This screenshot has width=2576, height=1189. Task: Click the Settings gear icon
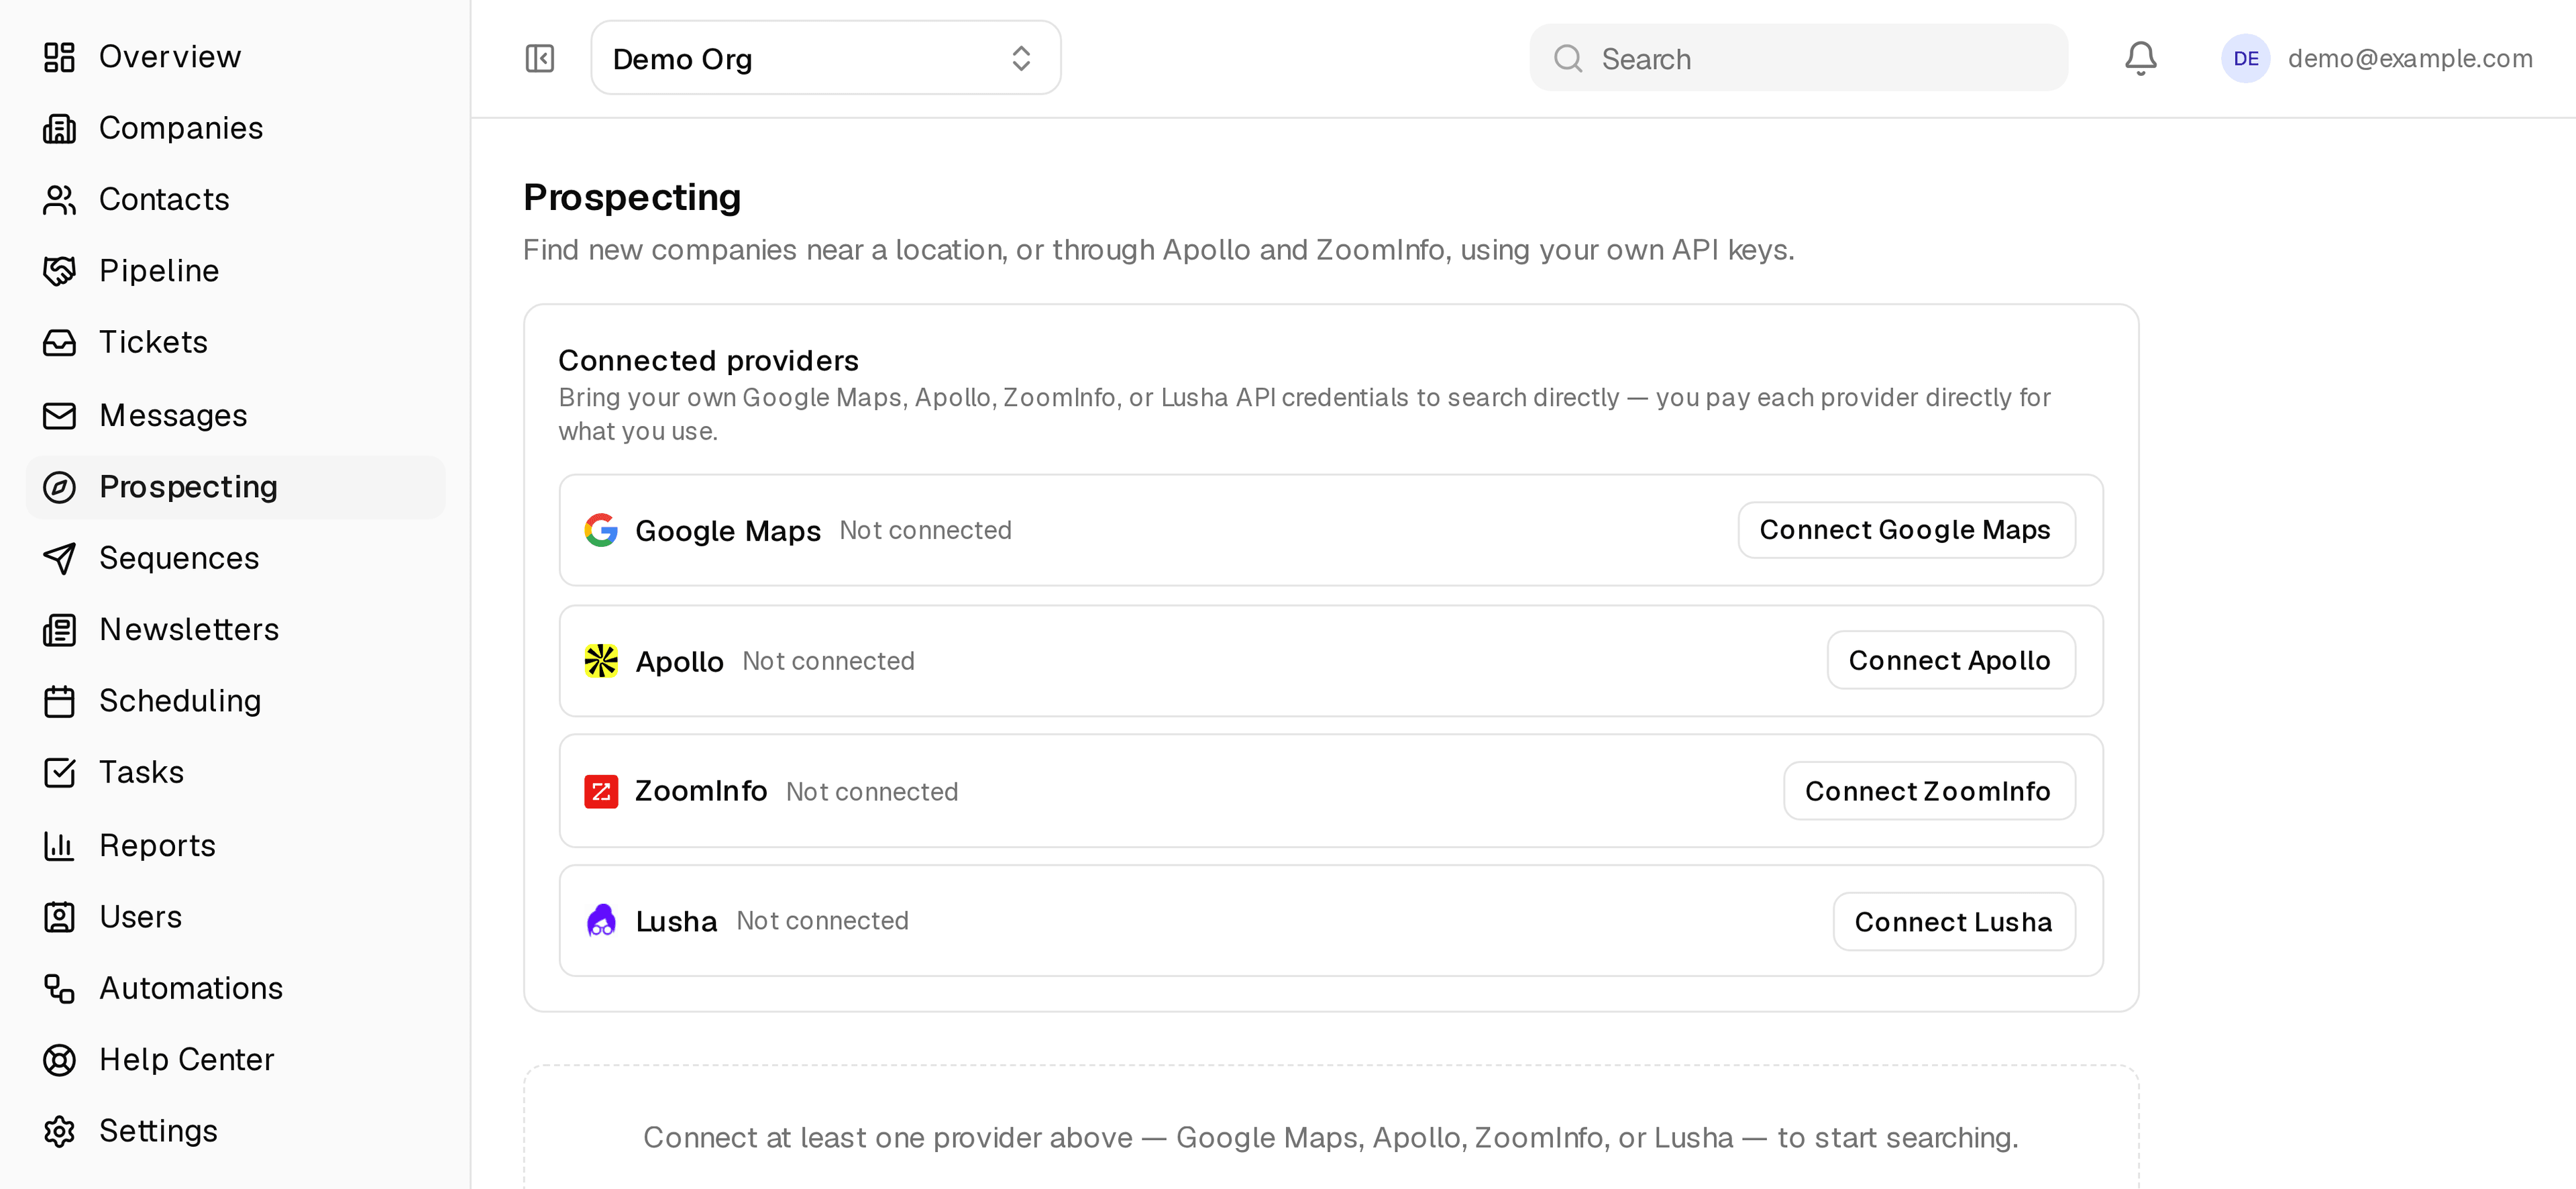(x=59, y=1131)
